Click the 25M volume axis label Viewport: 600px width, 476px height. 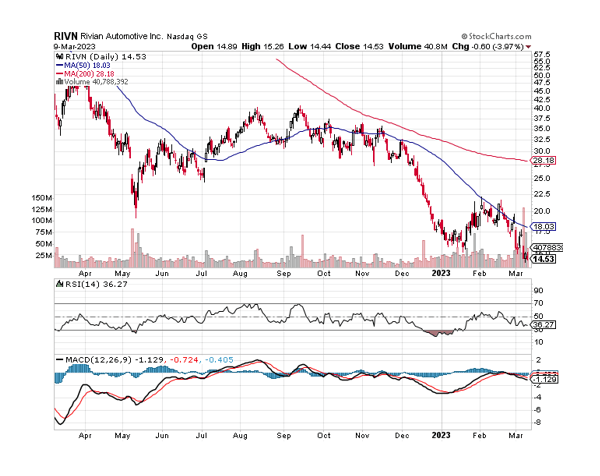click(44, 255)
